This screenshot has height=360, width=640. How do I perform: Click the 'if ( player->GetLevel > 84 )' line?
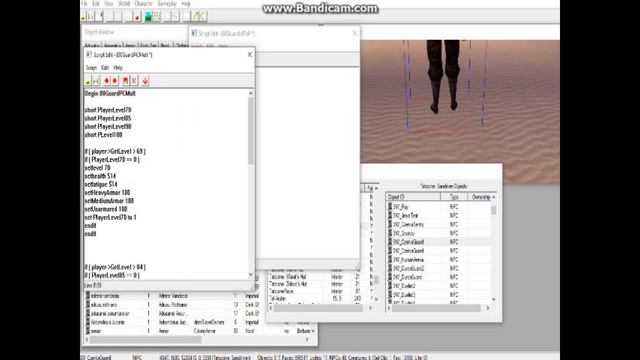click(x=115, y=267)
